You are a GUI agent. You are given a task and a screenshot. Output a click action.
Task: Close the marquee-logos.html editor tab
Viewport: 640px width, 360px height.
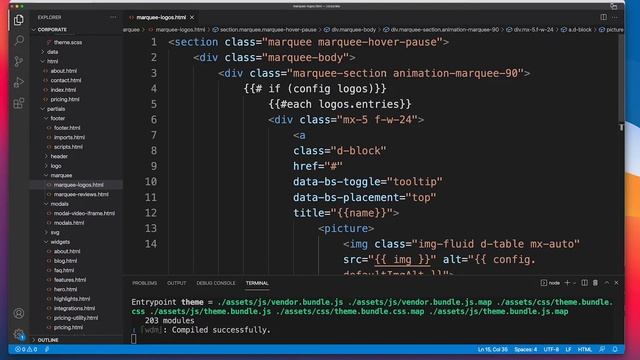(x=192, y=17)
